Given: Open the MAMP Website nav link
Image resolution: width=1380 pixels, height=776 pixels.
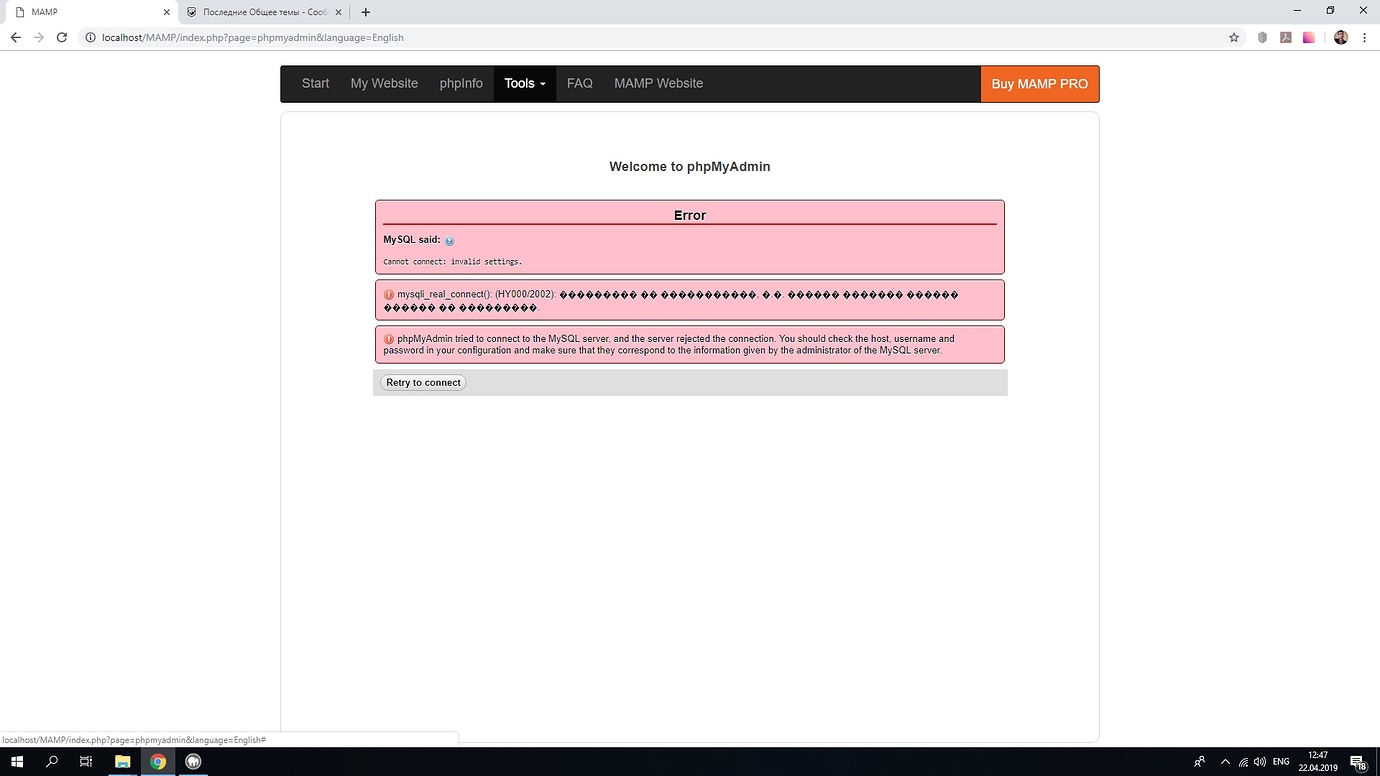Looking at the screenshot, I should (658, 84).
